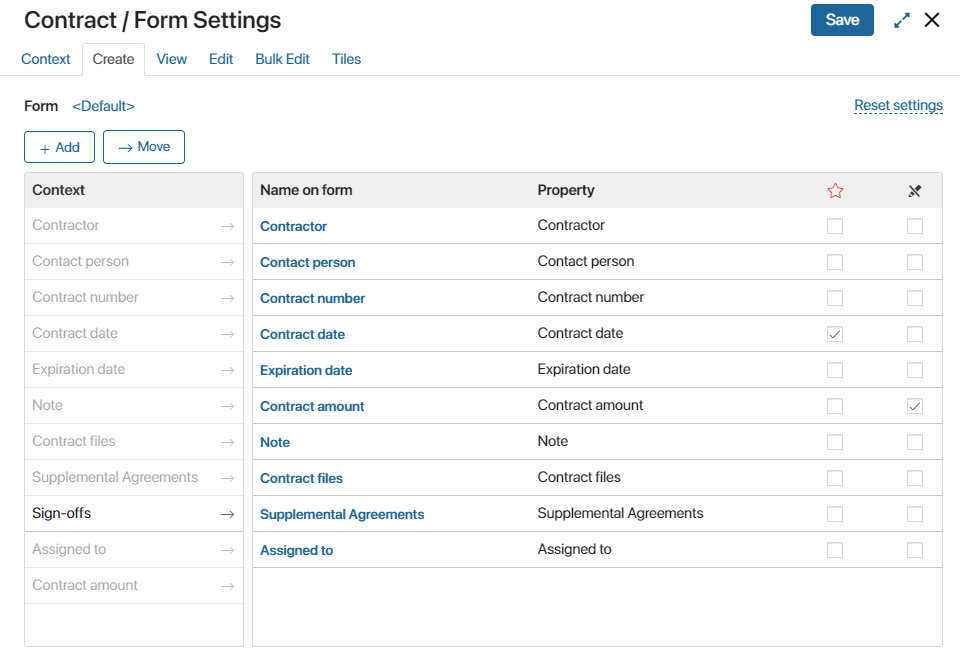Screen dimensions: 960x655
Task: Switch to the Context tab
Action: pyautogui.click(x=46, y=59)
